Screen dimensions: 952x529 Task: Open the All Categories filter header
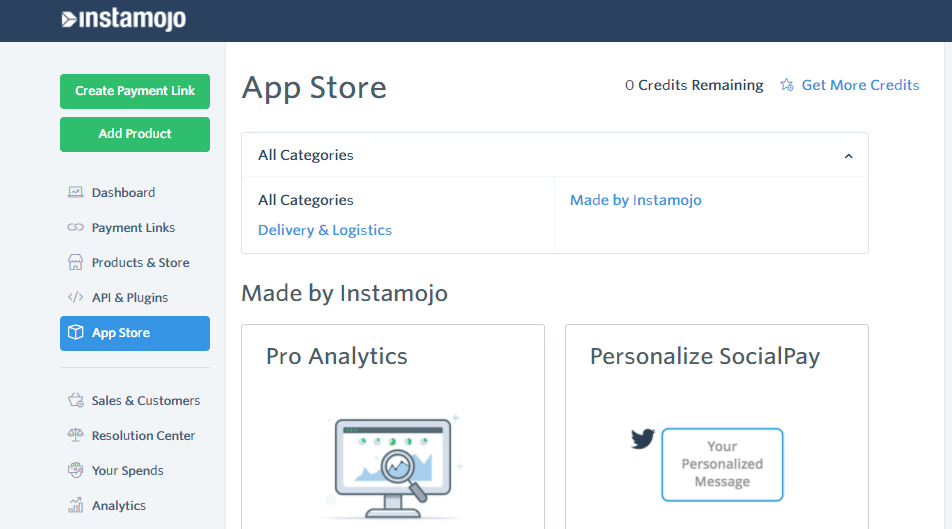tap(306, 155)
